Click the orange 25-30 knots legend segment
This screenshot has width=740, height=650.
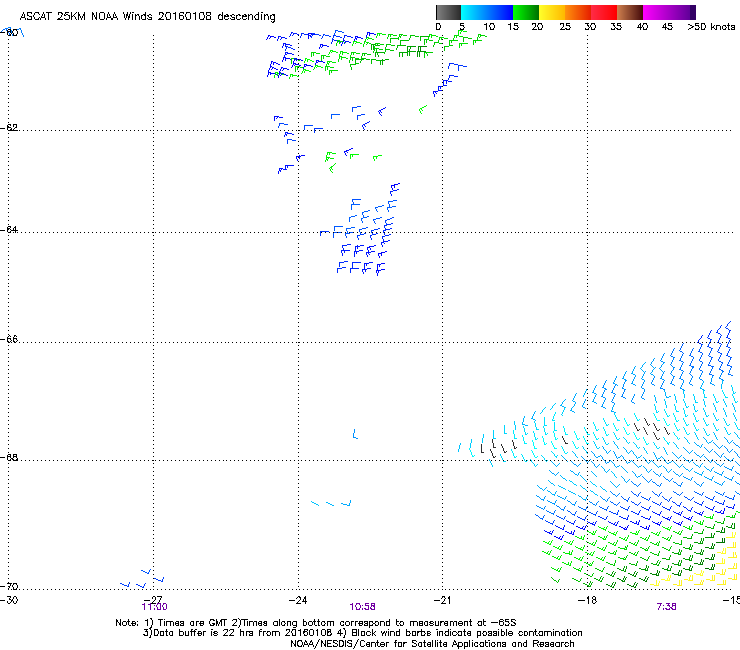pos(578,12)
